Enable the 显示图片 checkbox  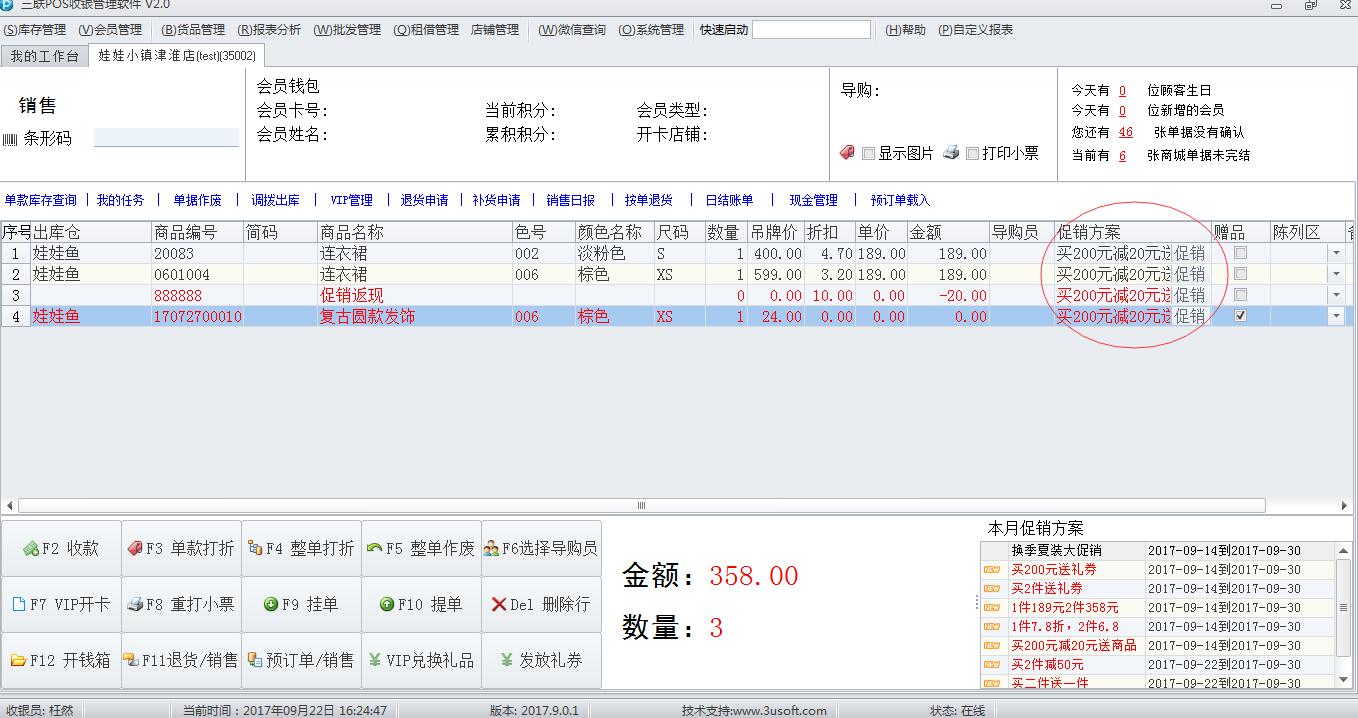pyautogui.click(x=868, y=154)
